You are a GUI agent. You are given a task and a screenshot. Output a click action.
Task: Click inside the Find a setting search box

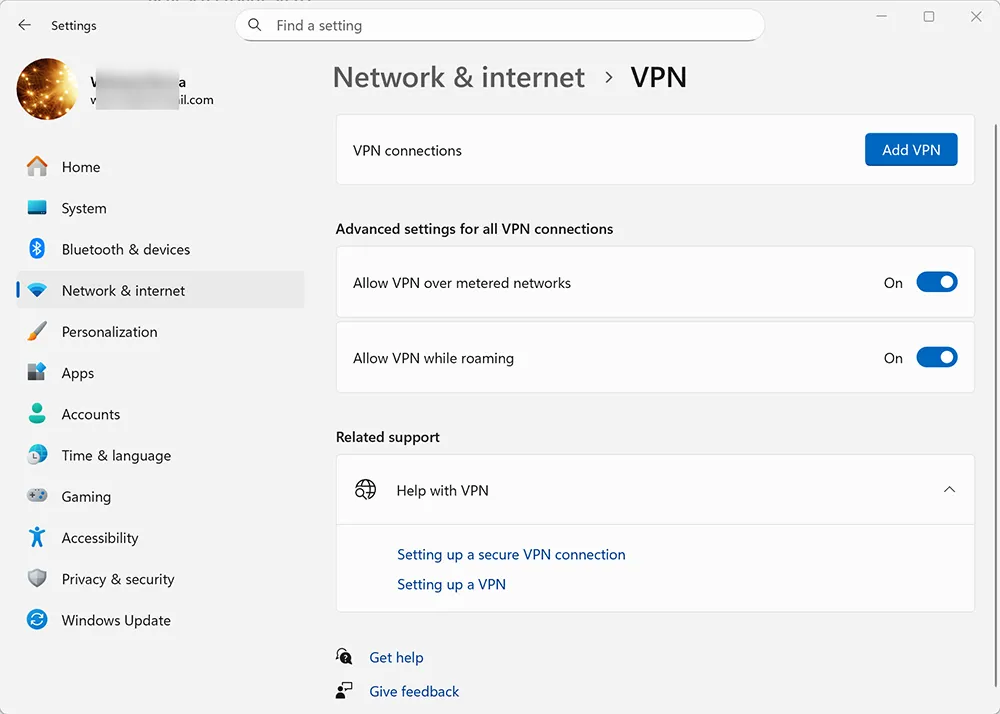500,25
